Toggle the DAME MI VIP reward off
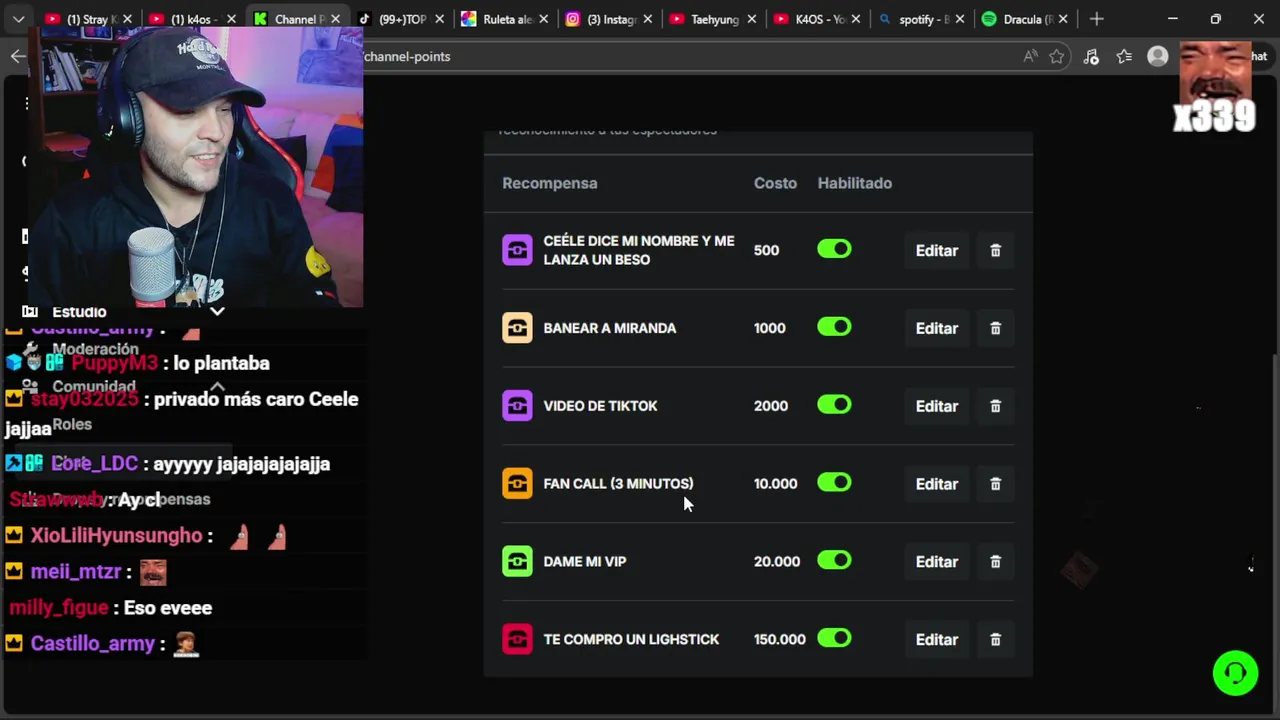This screenshot has height=720, width=1280. pyautogui.click(x=834, y=561)
